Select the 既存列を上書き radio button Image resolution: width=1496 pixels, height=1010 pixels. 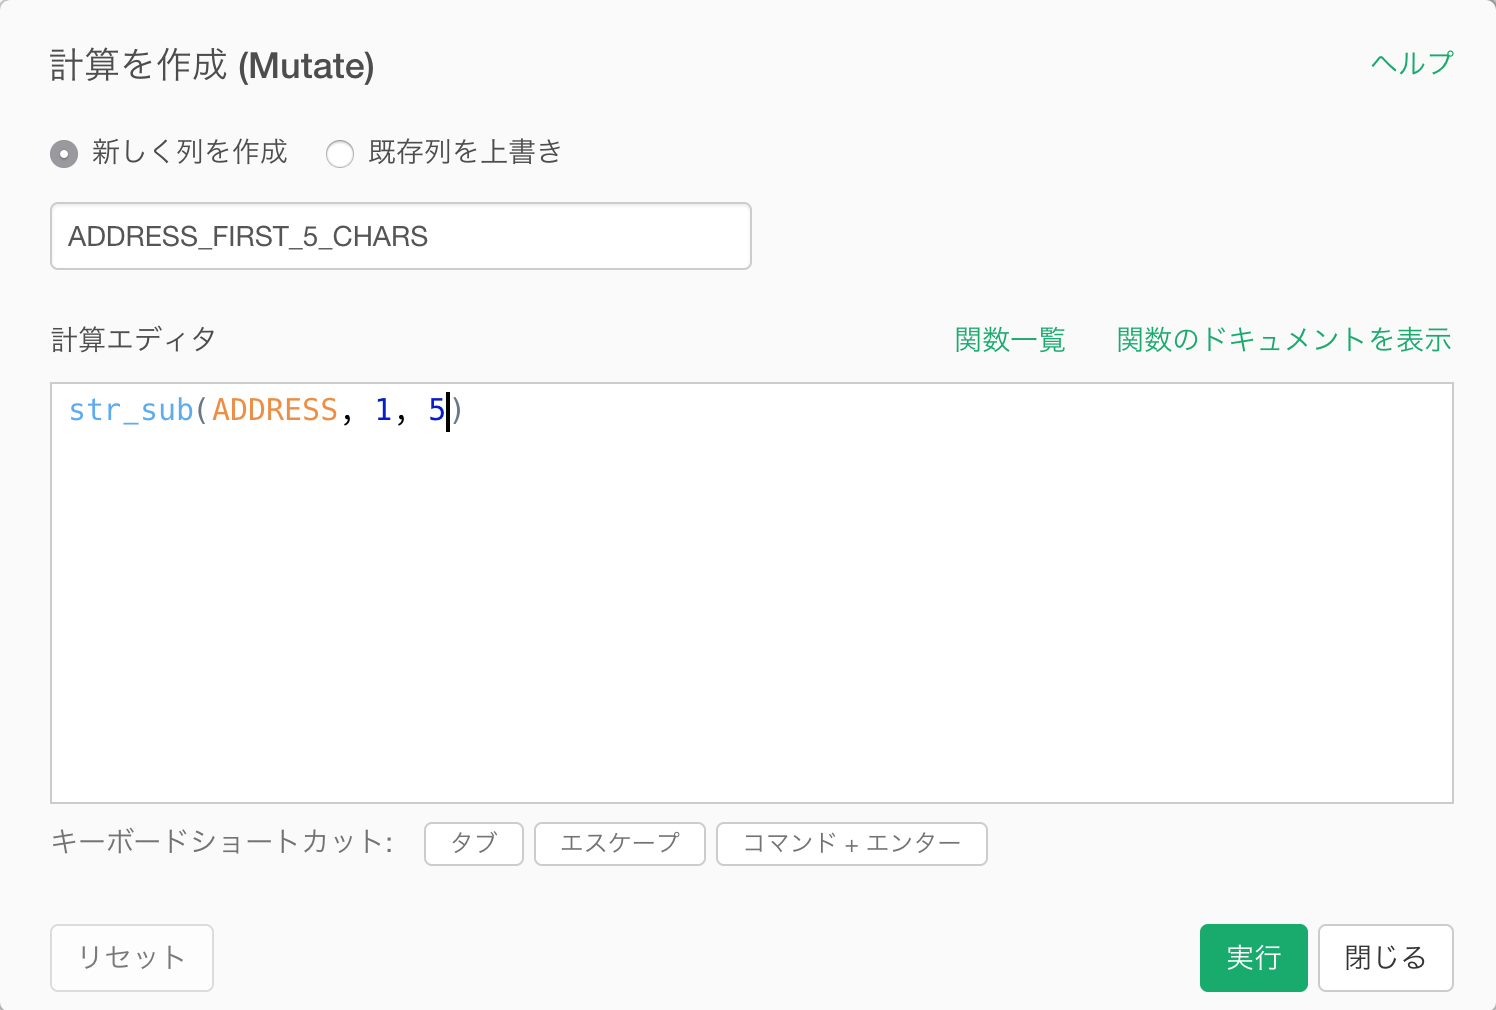(340, 154)
